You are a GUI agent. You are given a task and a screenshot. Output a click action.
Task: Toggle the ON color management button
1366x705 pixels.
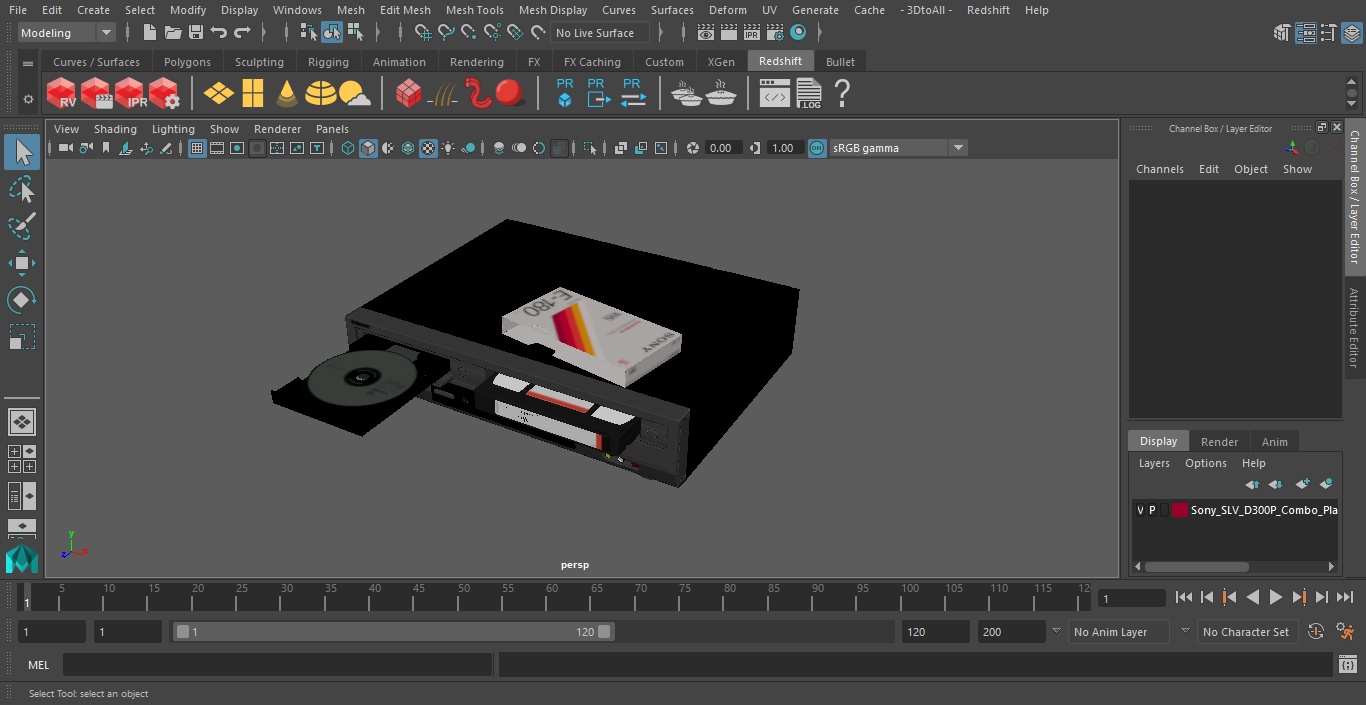[x=817, y=148]
